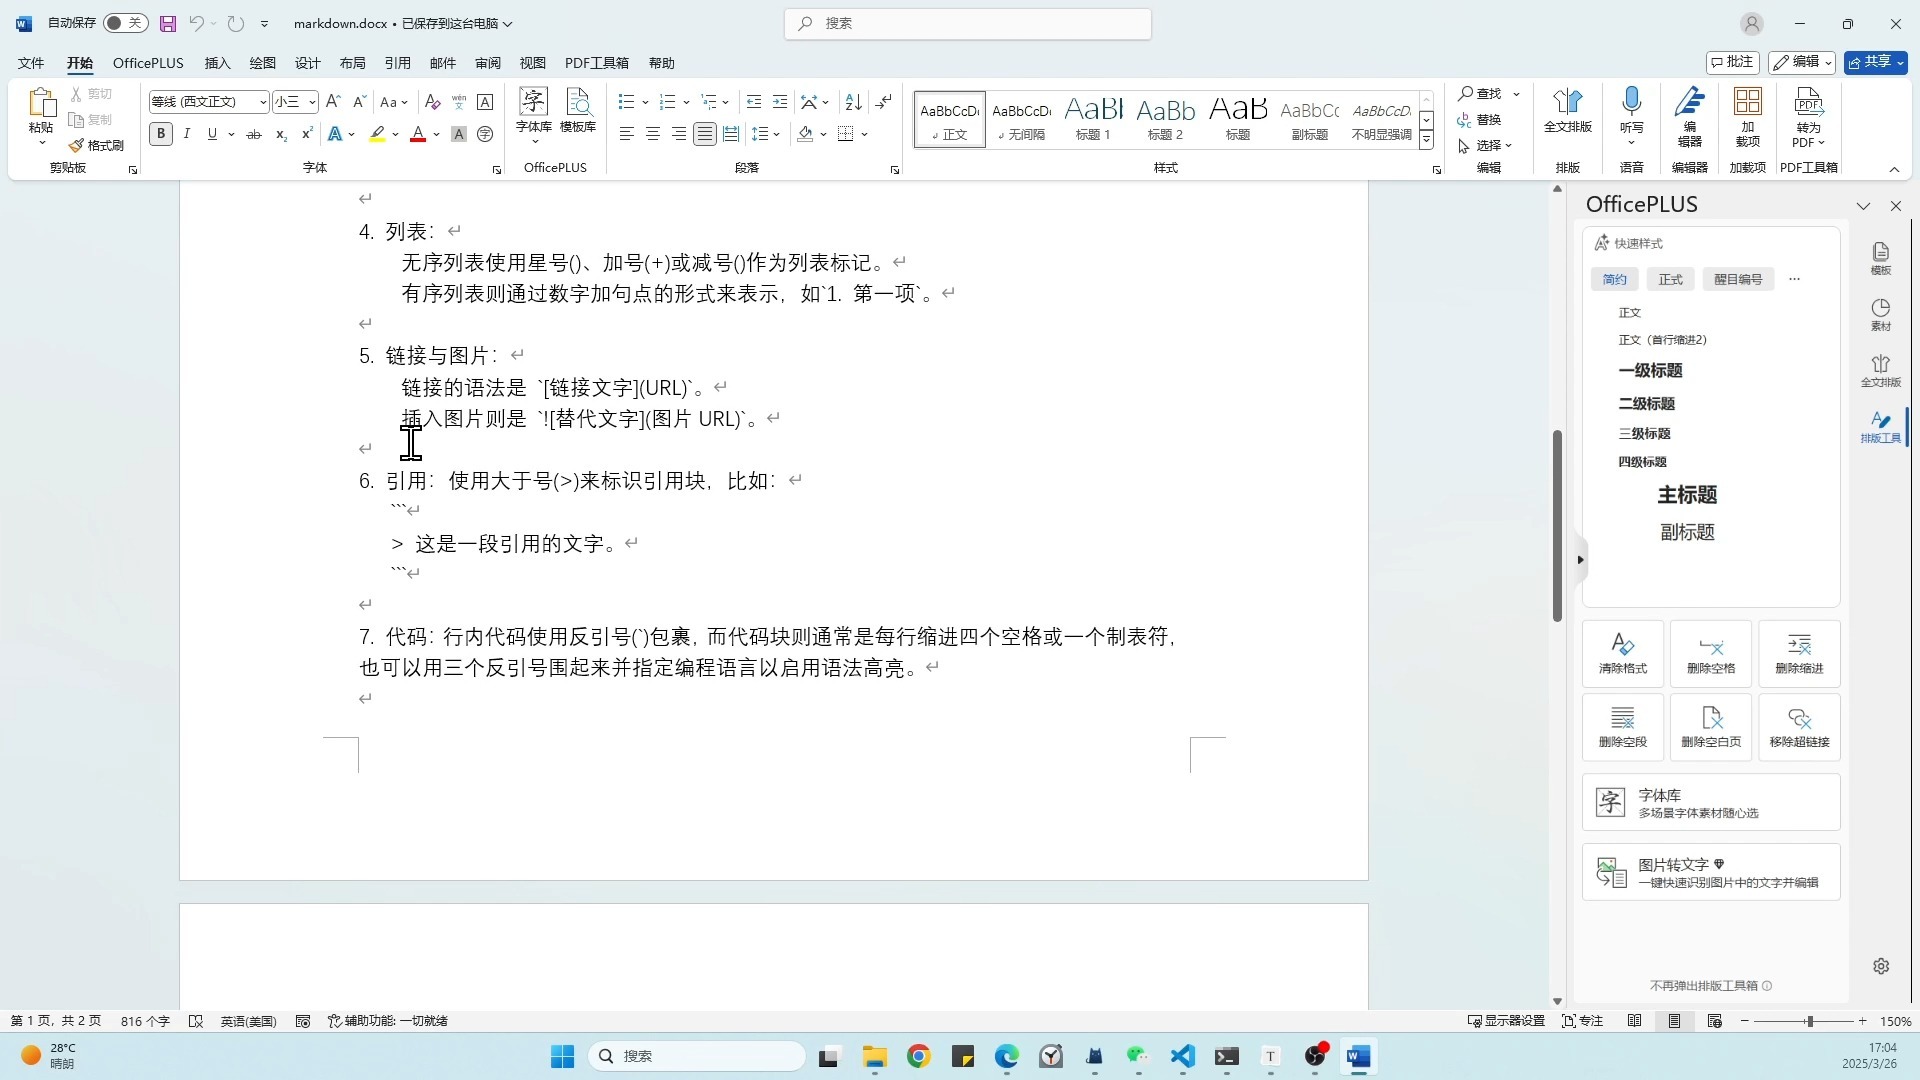Apply 一级标题 style from panel
The image size is (1920, 1080).
(1650, 370)
